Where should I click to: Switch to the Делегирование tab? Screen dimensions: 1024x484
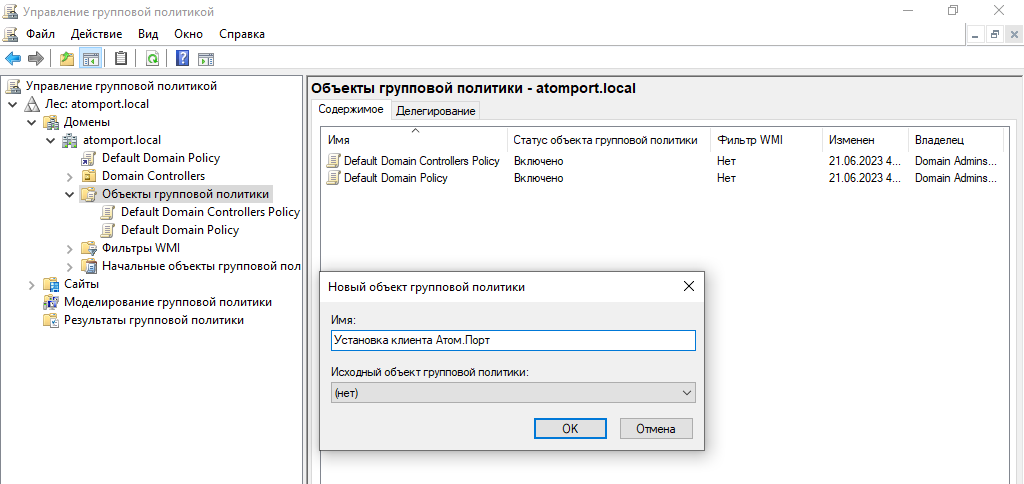pos(435,111)
